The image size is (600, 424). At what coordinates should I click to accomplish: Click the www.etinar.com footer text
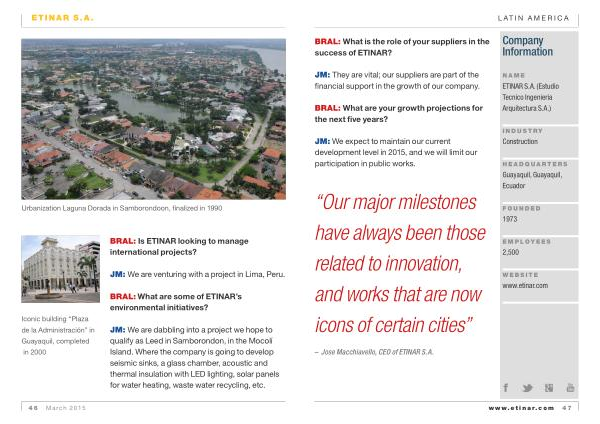coord(521,408)
